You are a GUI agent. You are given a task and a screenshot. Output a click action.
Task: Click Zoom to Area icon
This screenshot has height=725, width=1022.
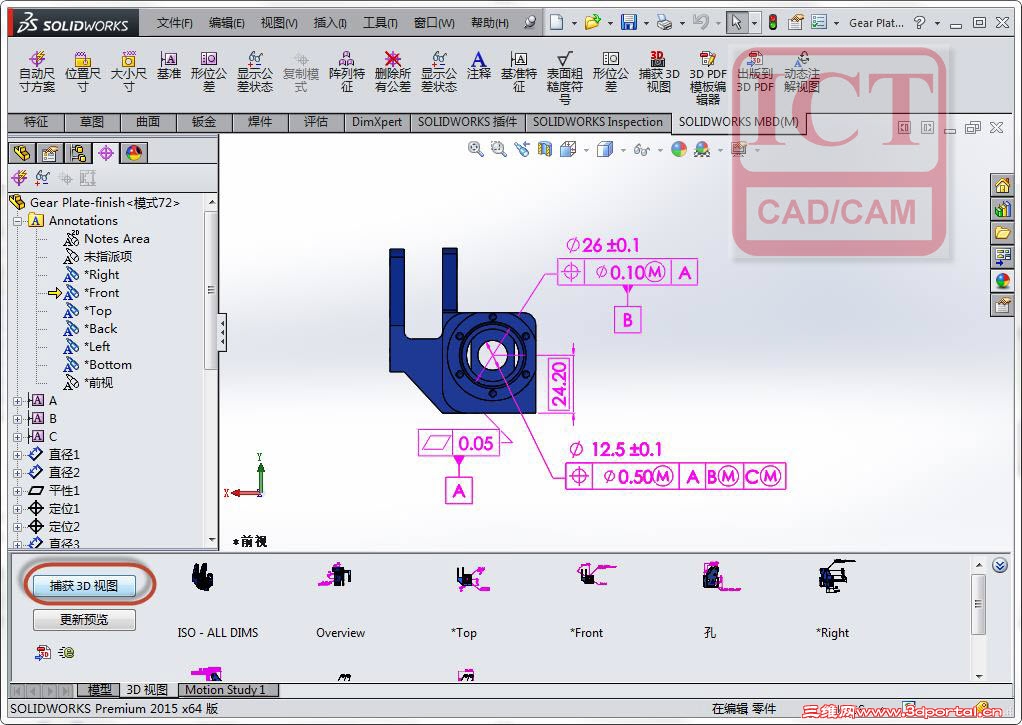[499, 149]
